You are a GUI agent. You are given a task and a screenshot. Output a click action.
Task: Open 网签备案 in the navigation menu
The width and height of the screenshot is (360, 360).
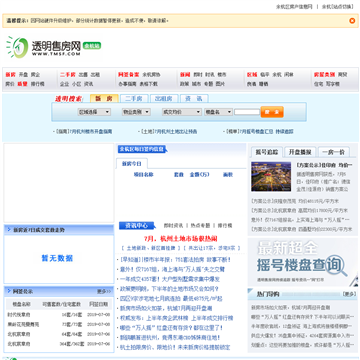128,75
